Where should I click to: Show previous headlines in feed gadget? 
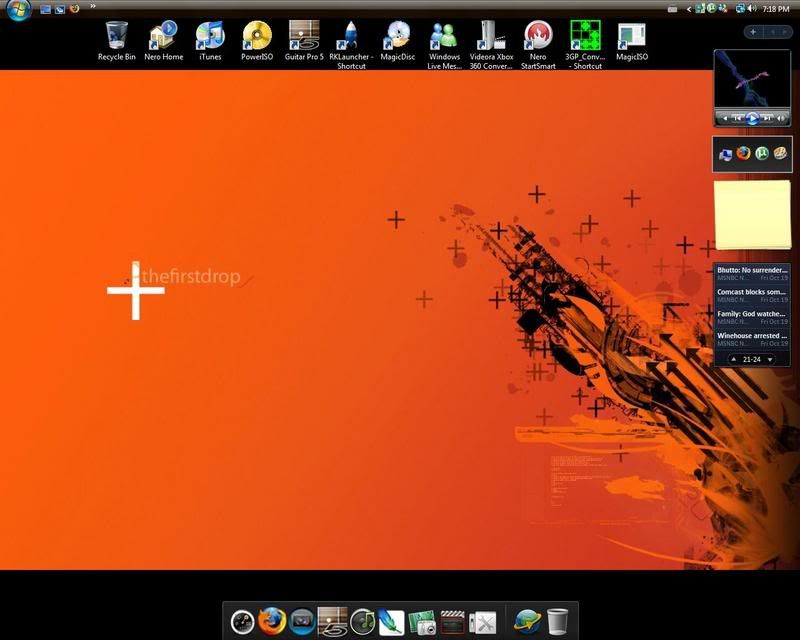(x=734, y=359)
